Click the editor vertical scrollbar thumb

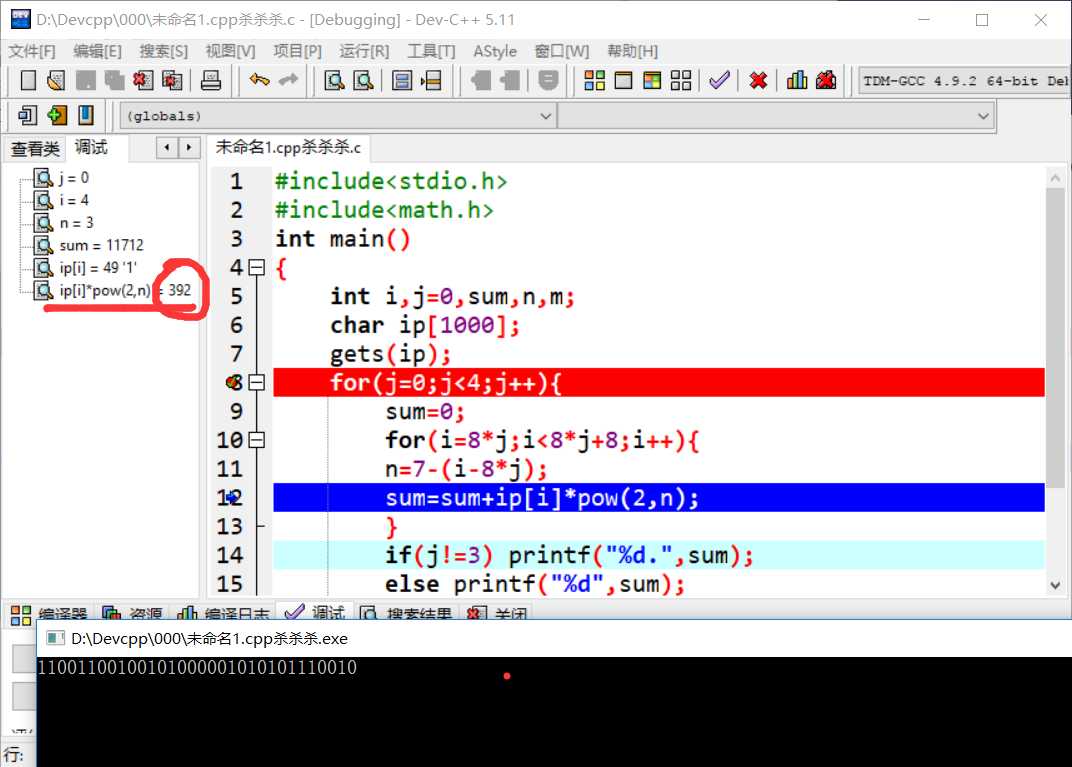pos(1055,338)
